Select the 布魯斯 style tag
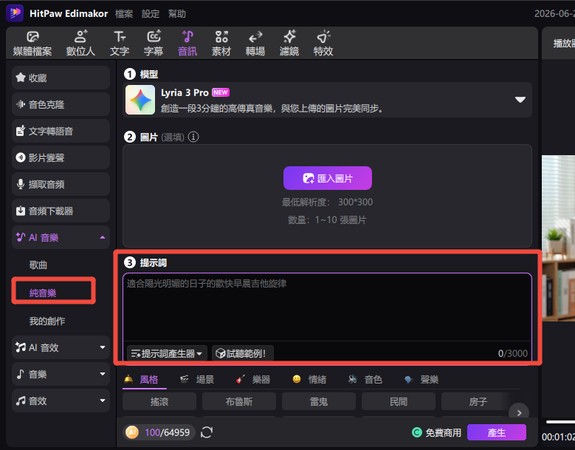This screenshot has width=575, height=450. coord(239,402)
